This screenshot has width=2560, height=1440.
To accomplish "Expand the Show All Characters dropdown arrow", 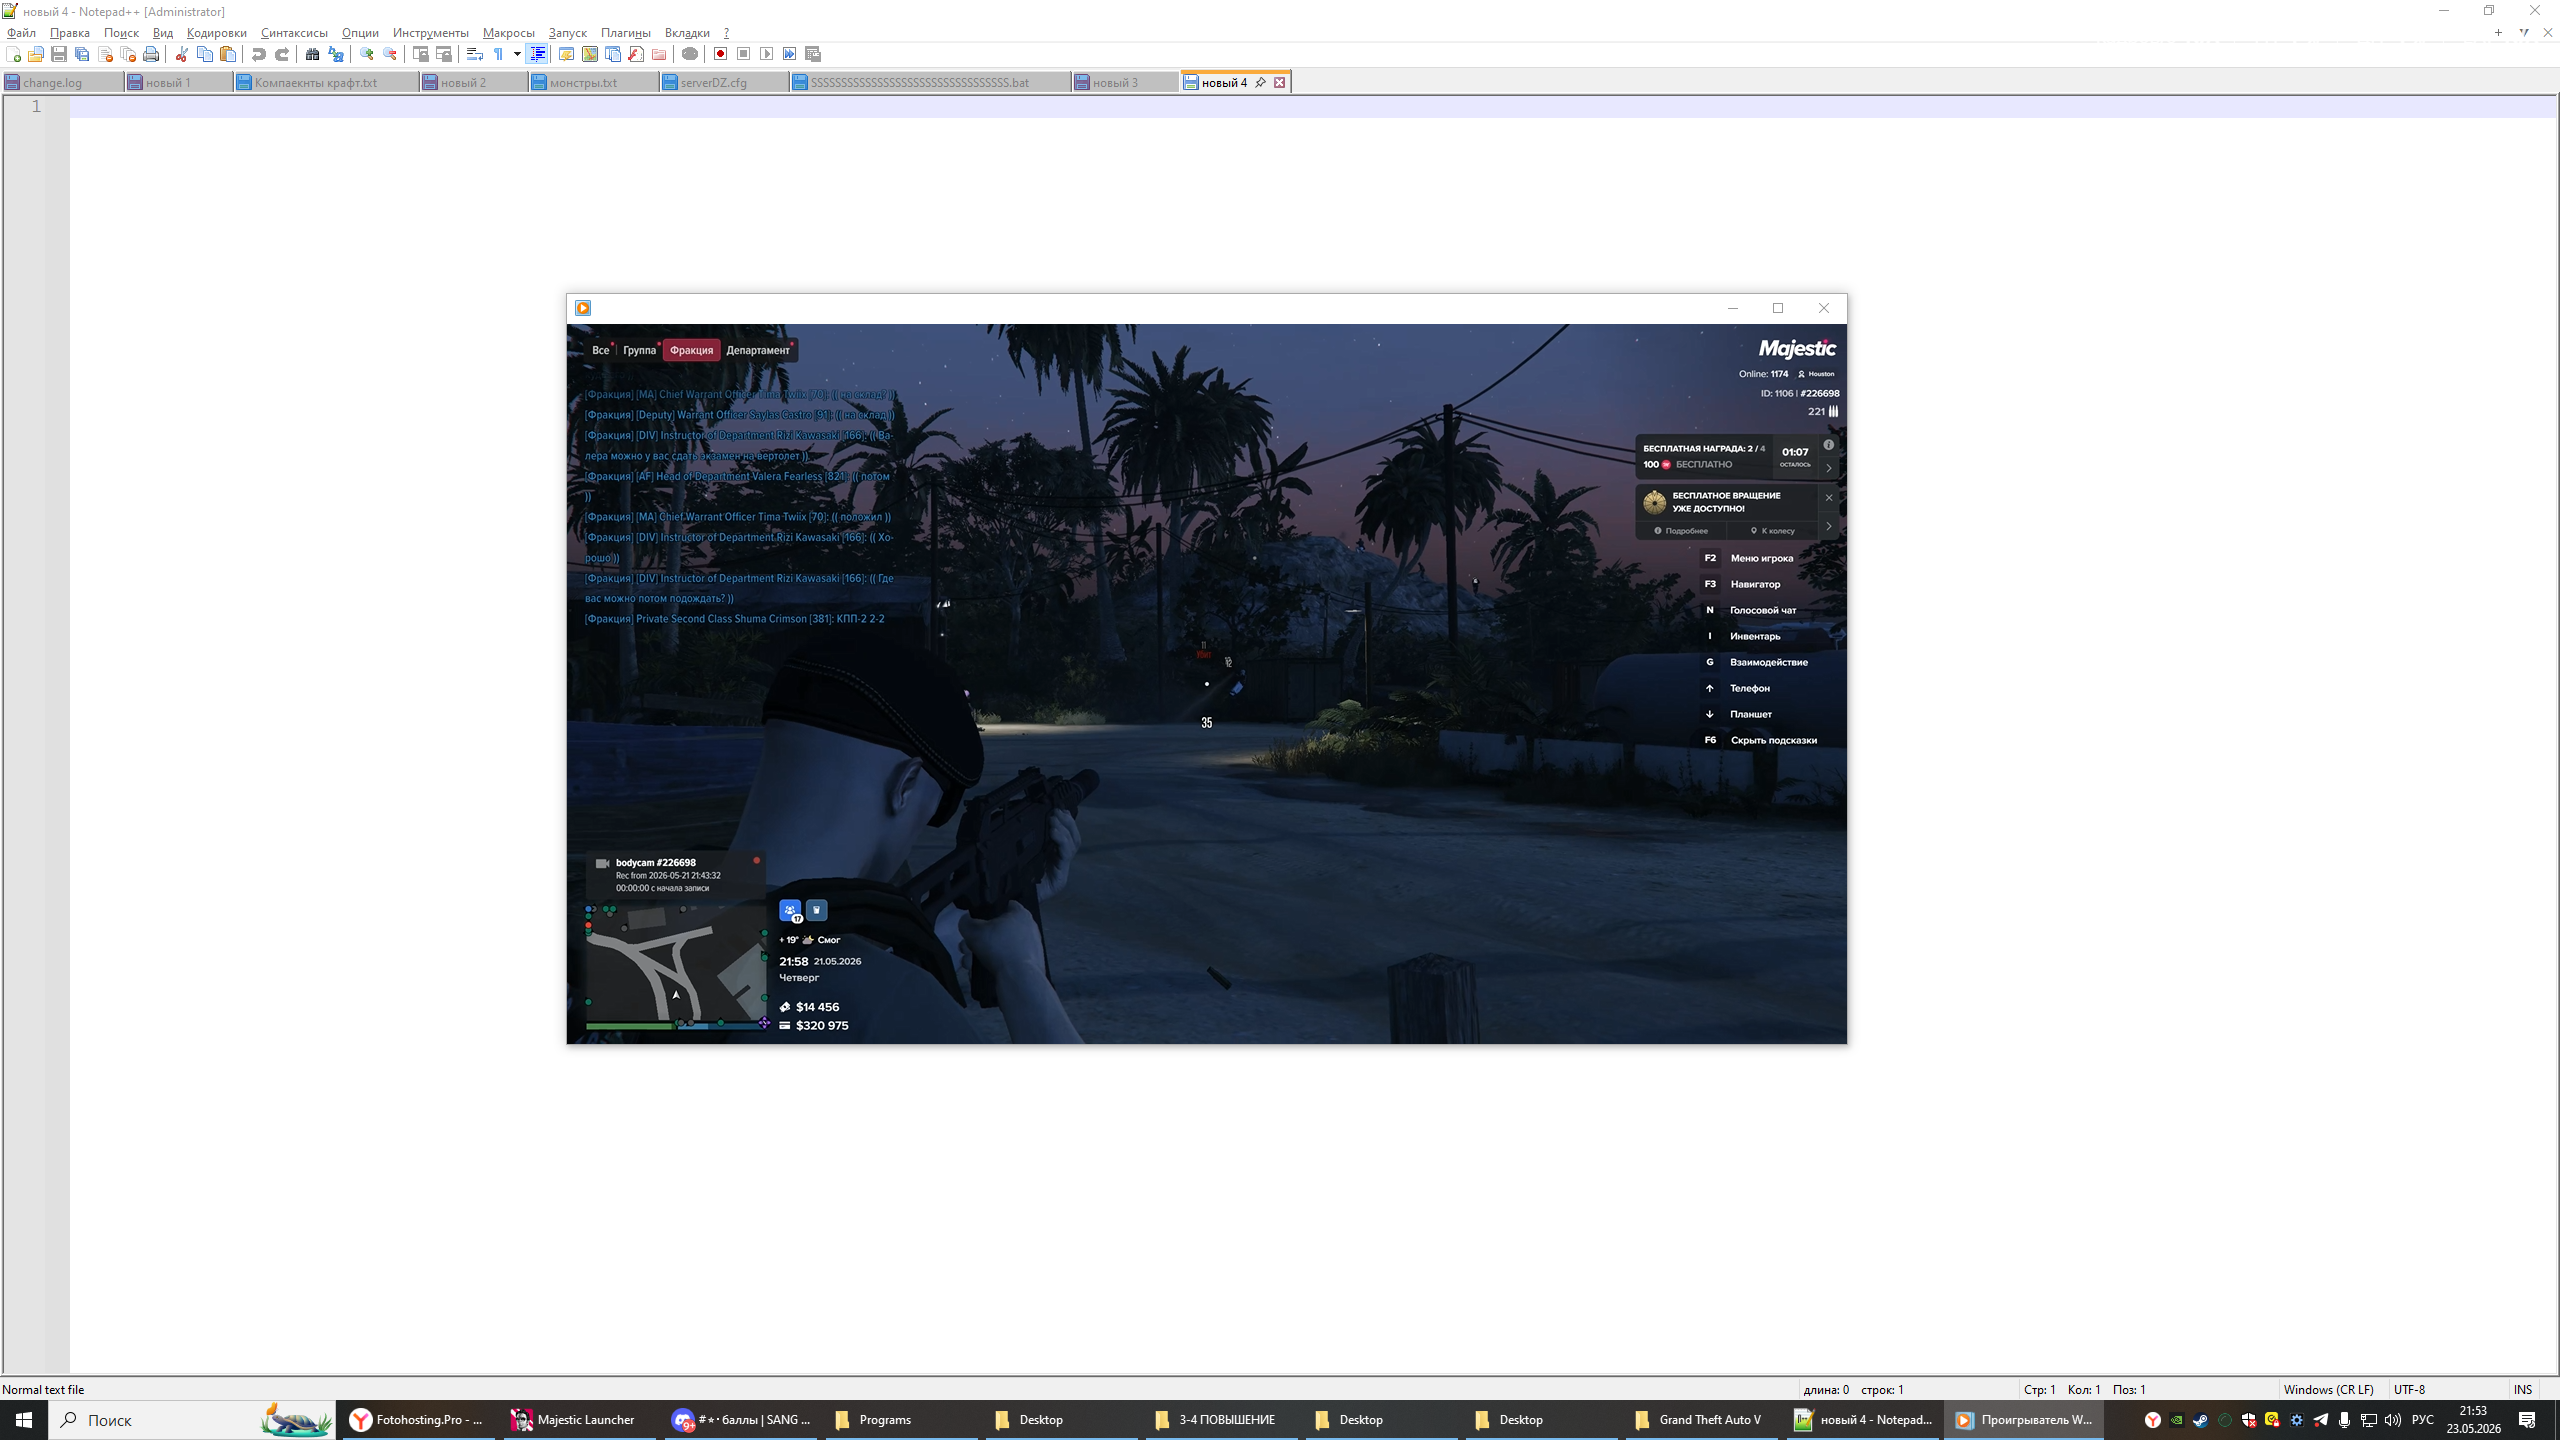I will pyautogui.click(x=517, y=54).
